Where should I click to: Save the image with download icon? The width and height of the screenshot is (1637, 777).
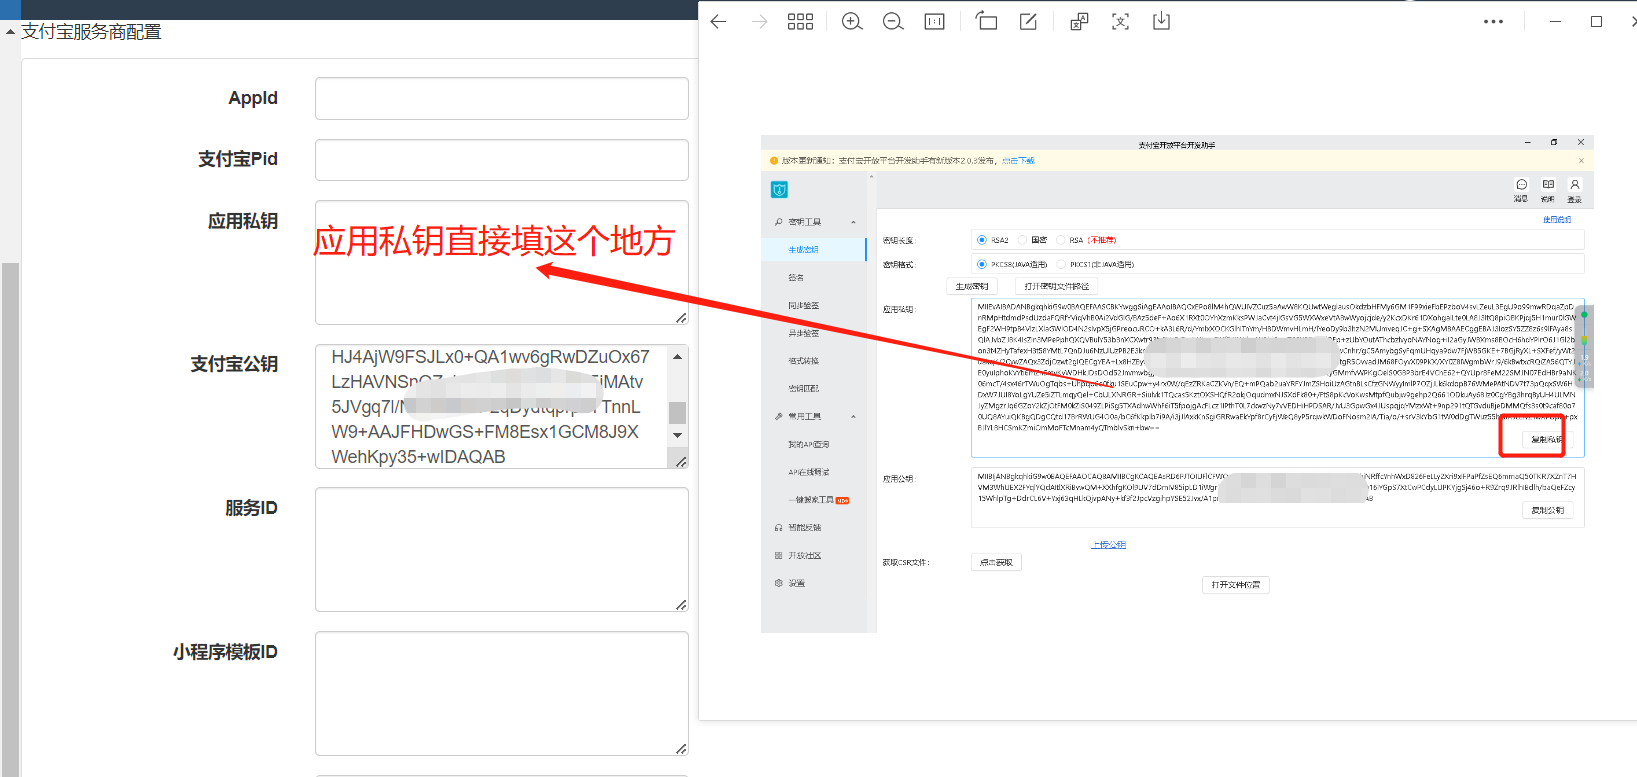pos(1161,22)
